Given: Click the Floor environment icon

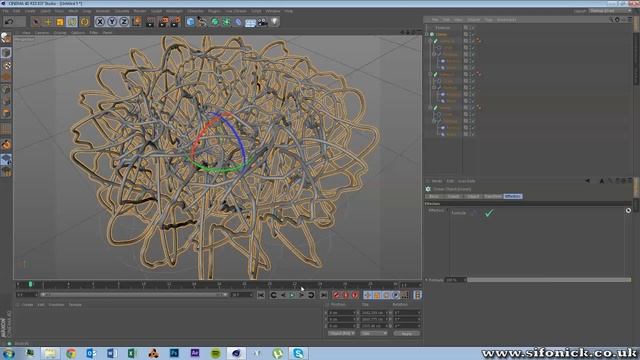Looking at the screenshot, I should [250, 22].
